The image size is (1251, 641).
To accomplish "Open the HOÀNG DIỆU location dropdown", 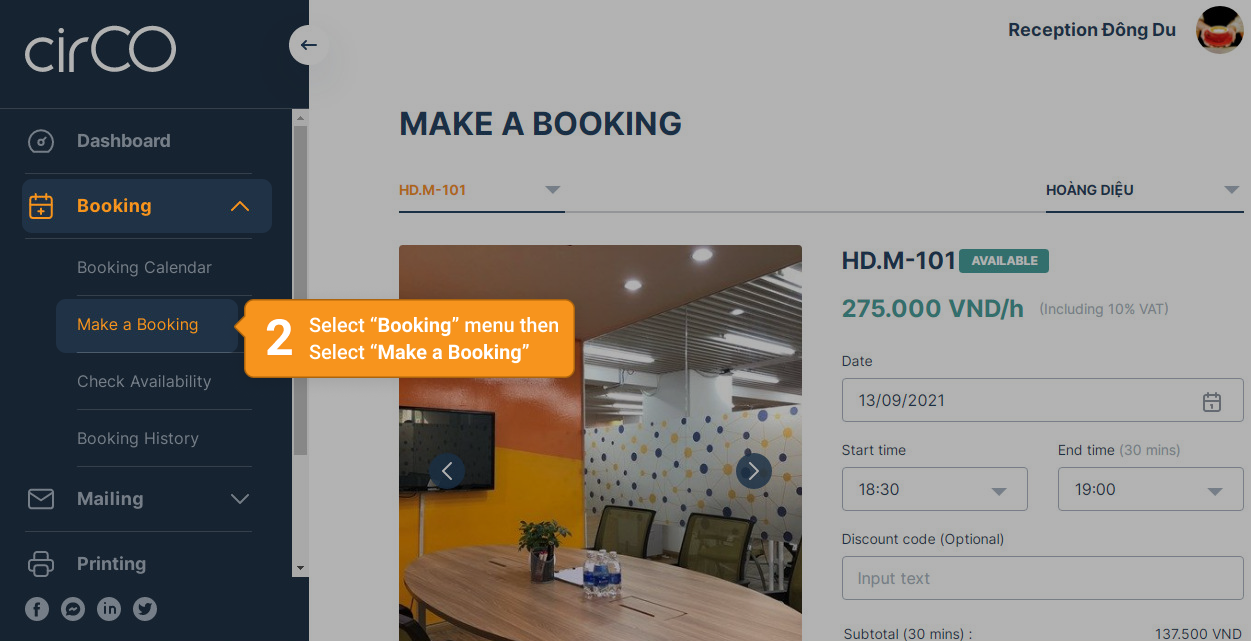I will (x=1143, y=190).
